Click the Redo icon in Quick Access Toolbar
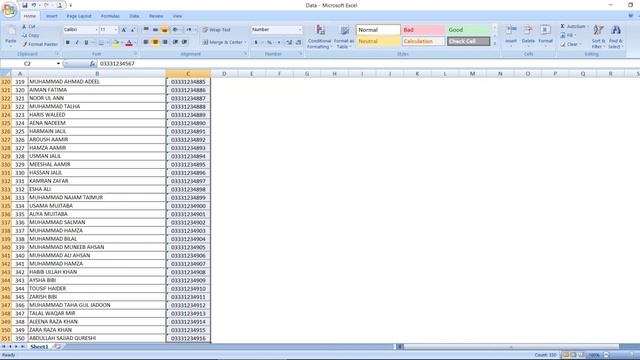Viewport: 640px width, 360px height. click(x=46, y=5)
